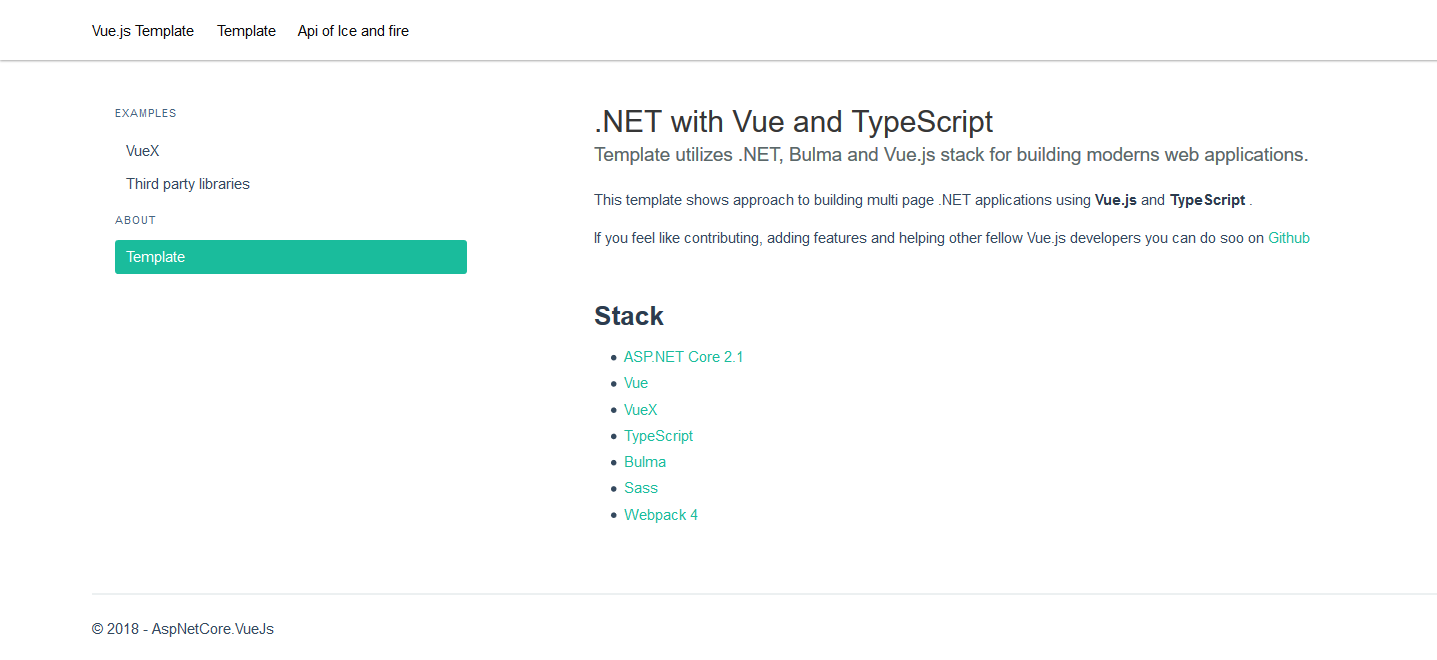1437x660 pixels.
Task: Click the .NET with Vue and TypeScript title
Action: tap(793, 122)
